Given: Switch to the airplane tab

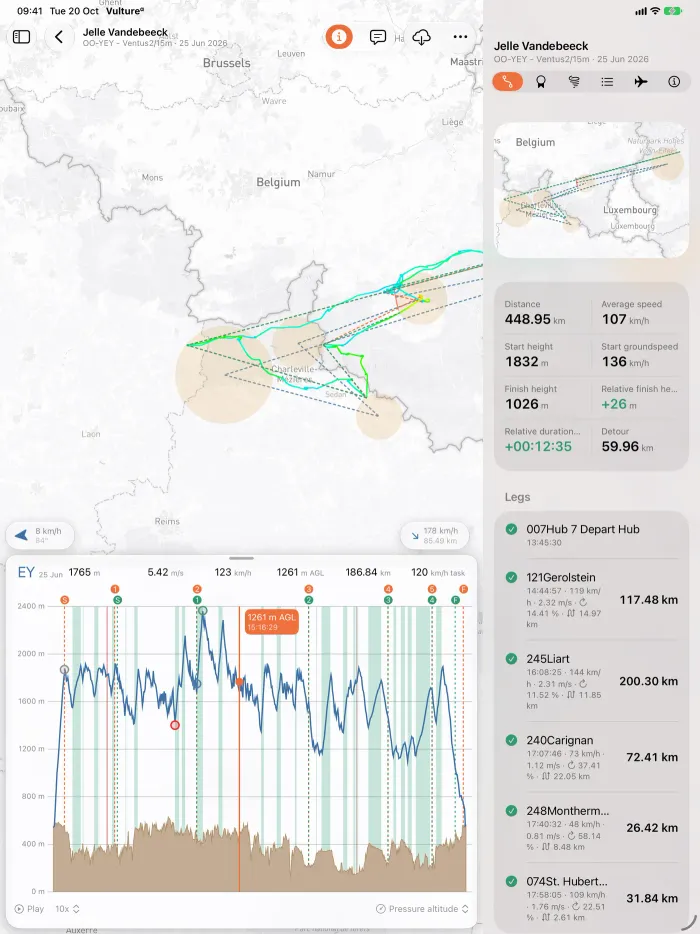Looking at the screenshot, I should [640, 82].
